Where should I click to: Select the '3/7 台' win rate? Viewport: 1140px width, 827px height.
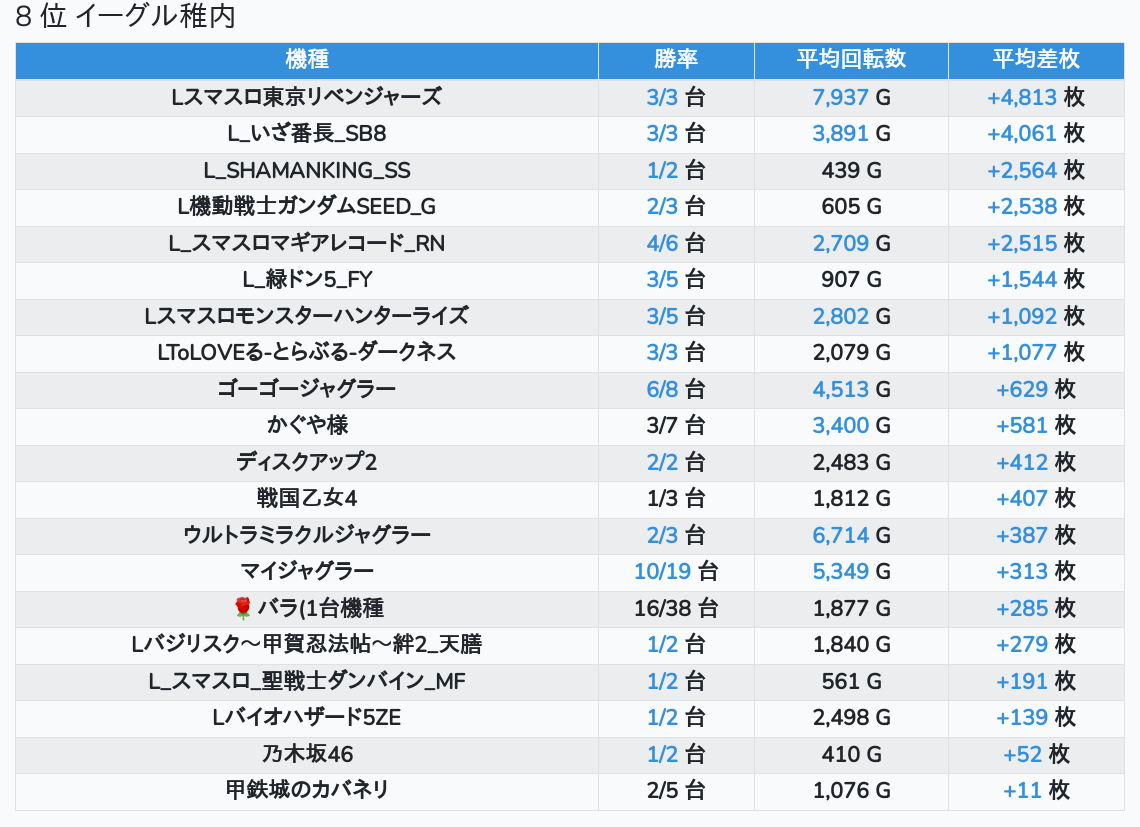[676, 426]
